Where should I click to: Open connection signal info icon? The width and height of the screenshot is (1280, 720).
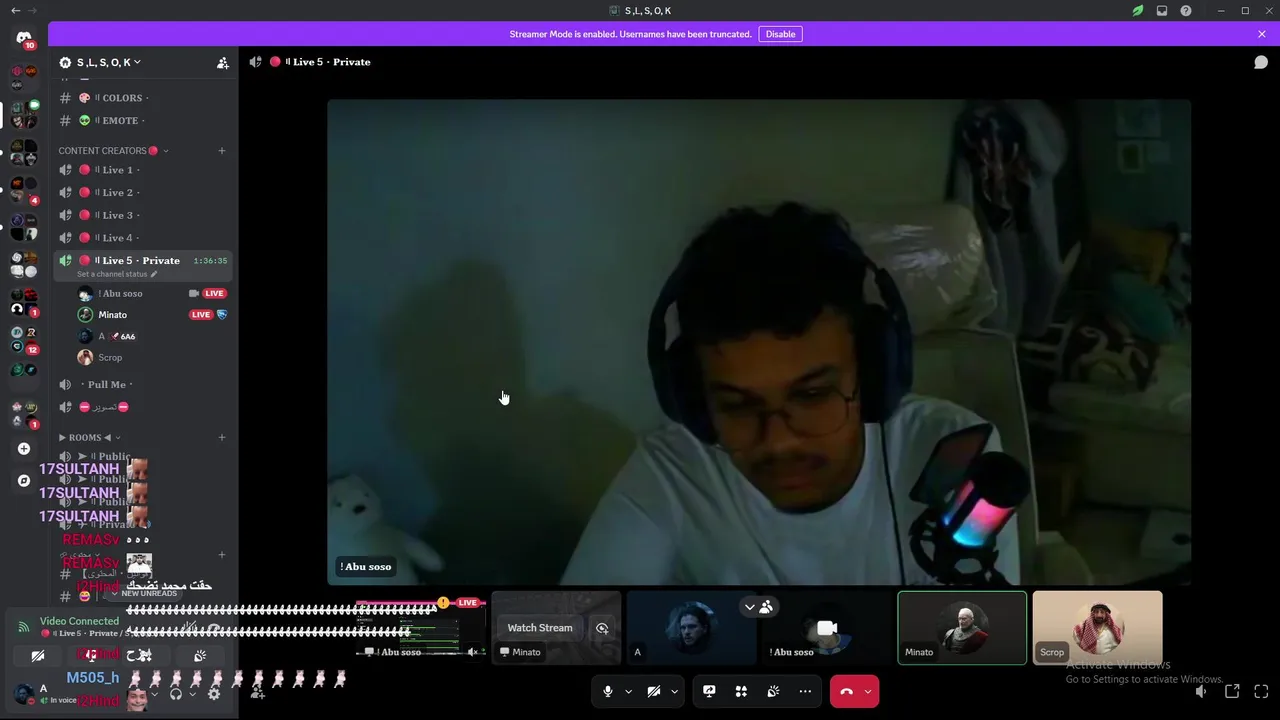24,627
